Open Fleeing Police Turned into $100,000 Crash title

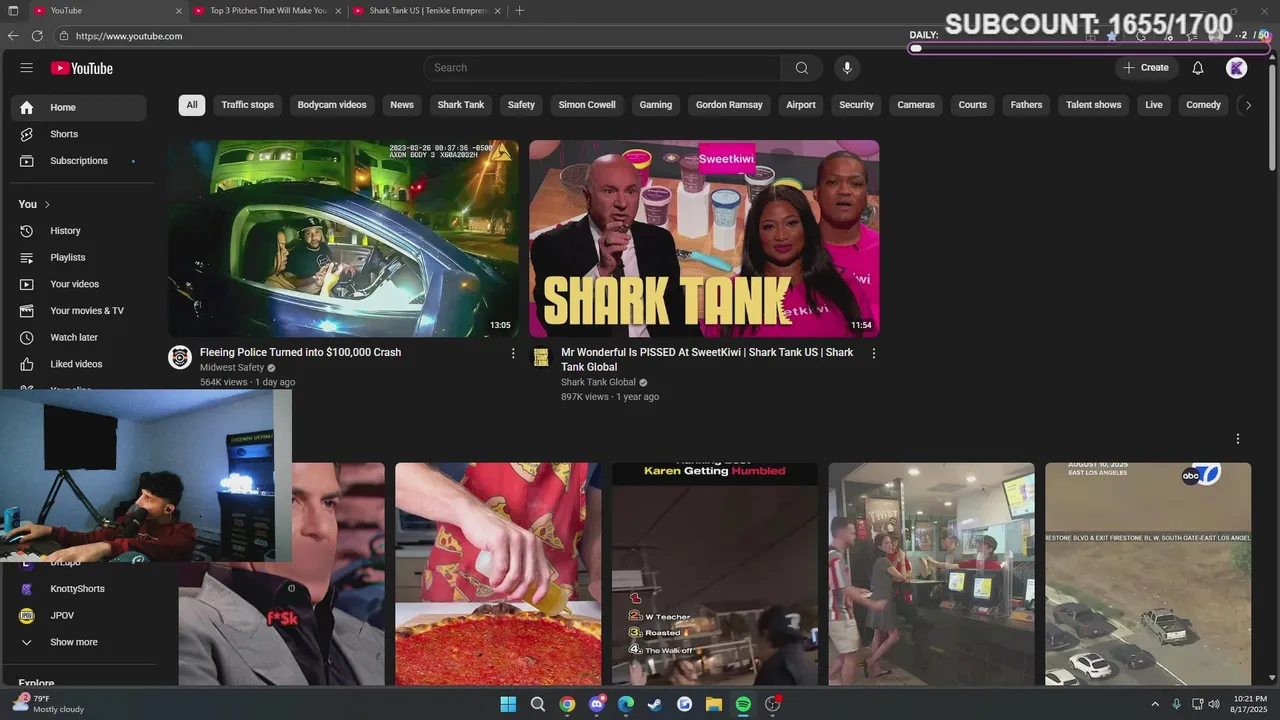point(301,352)
